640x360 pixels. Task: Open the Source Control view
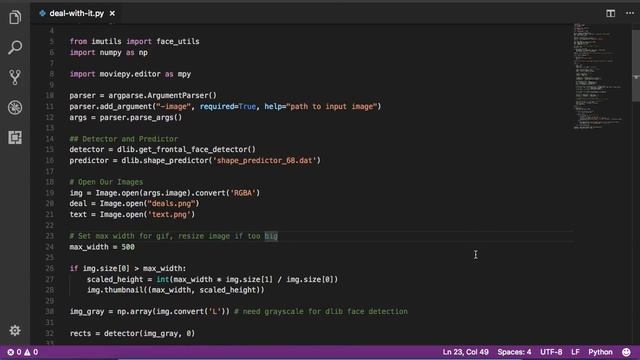[15, 77]
